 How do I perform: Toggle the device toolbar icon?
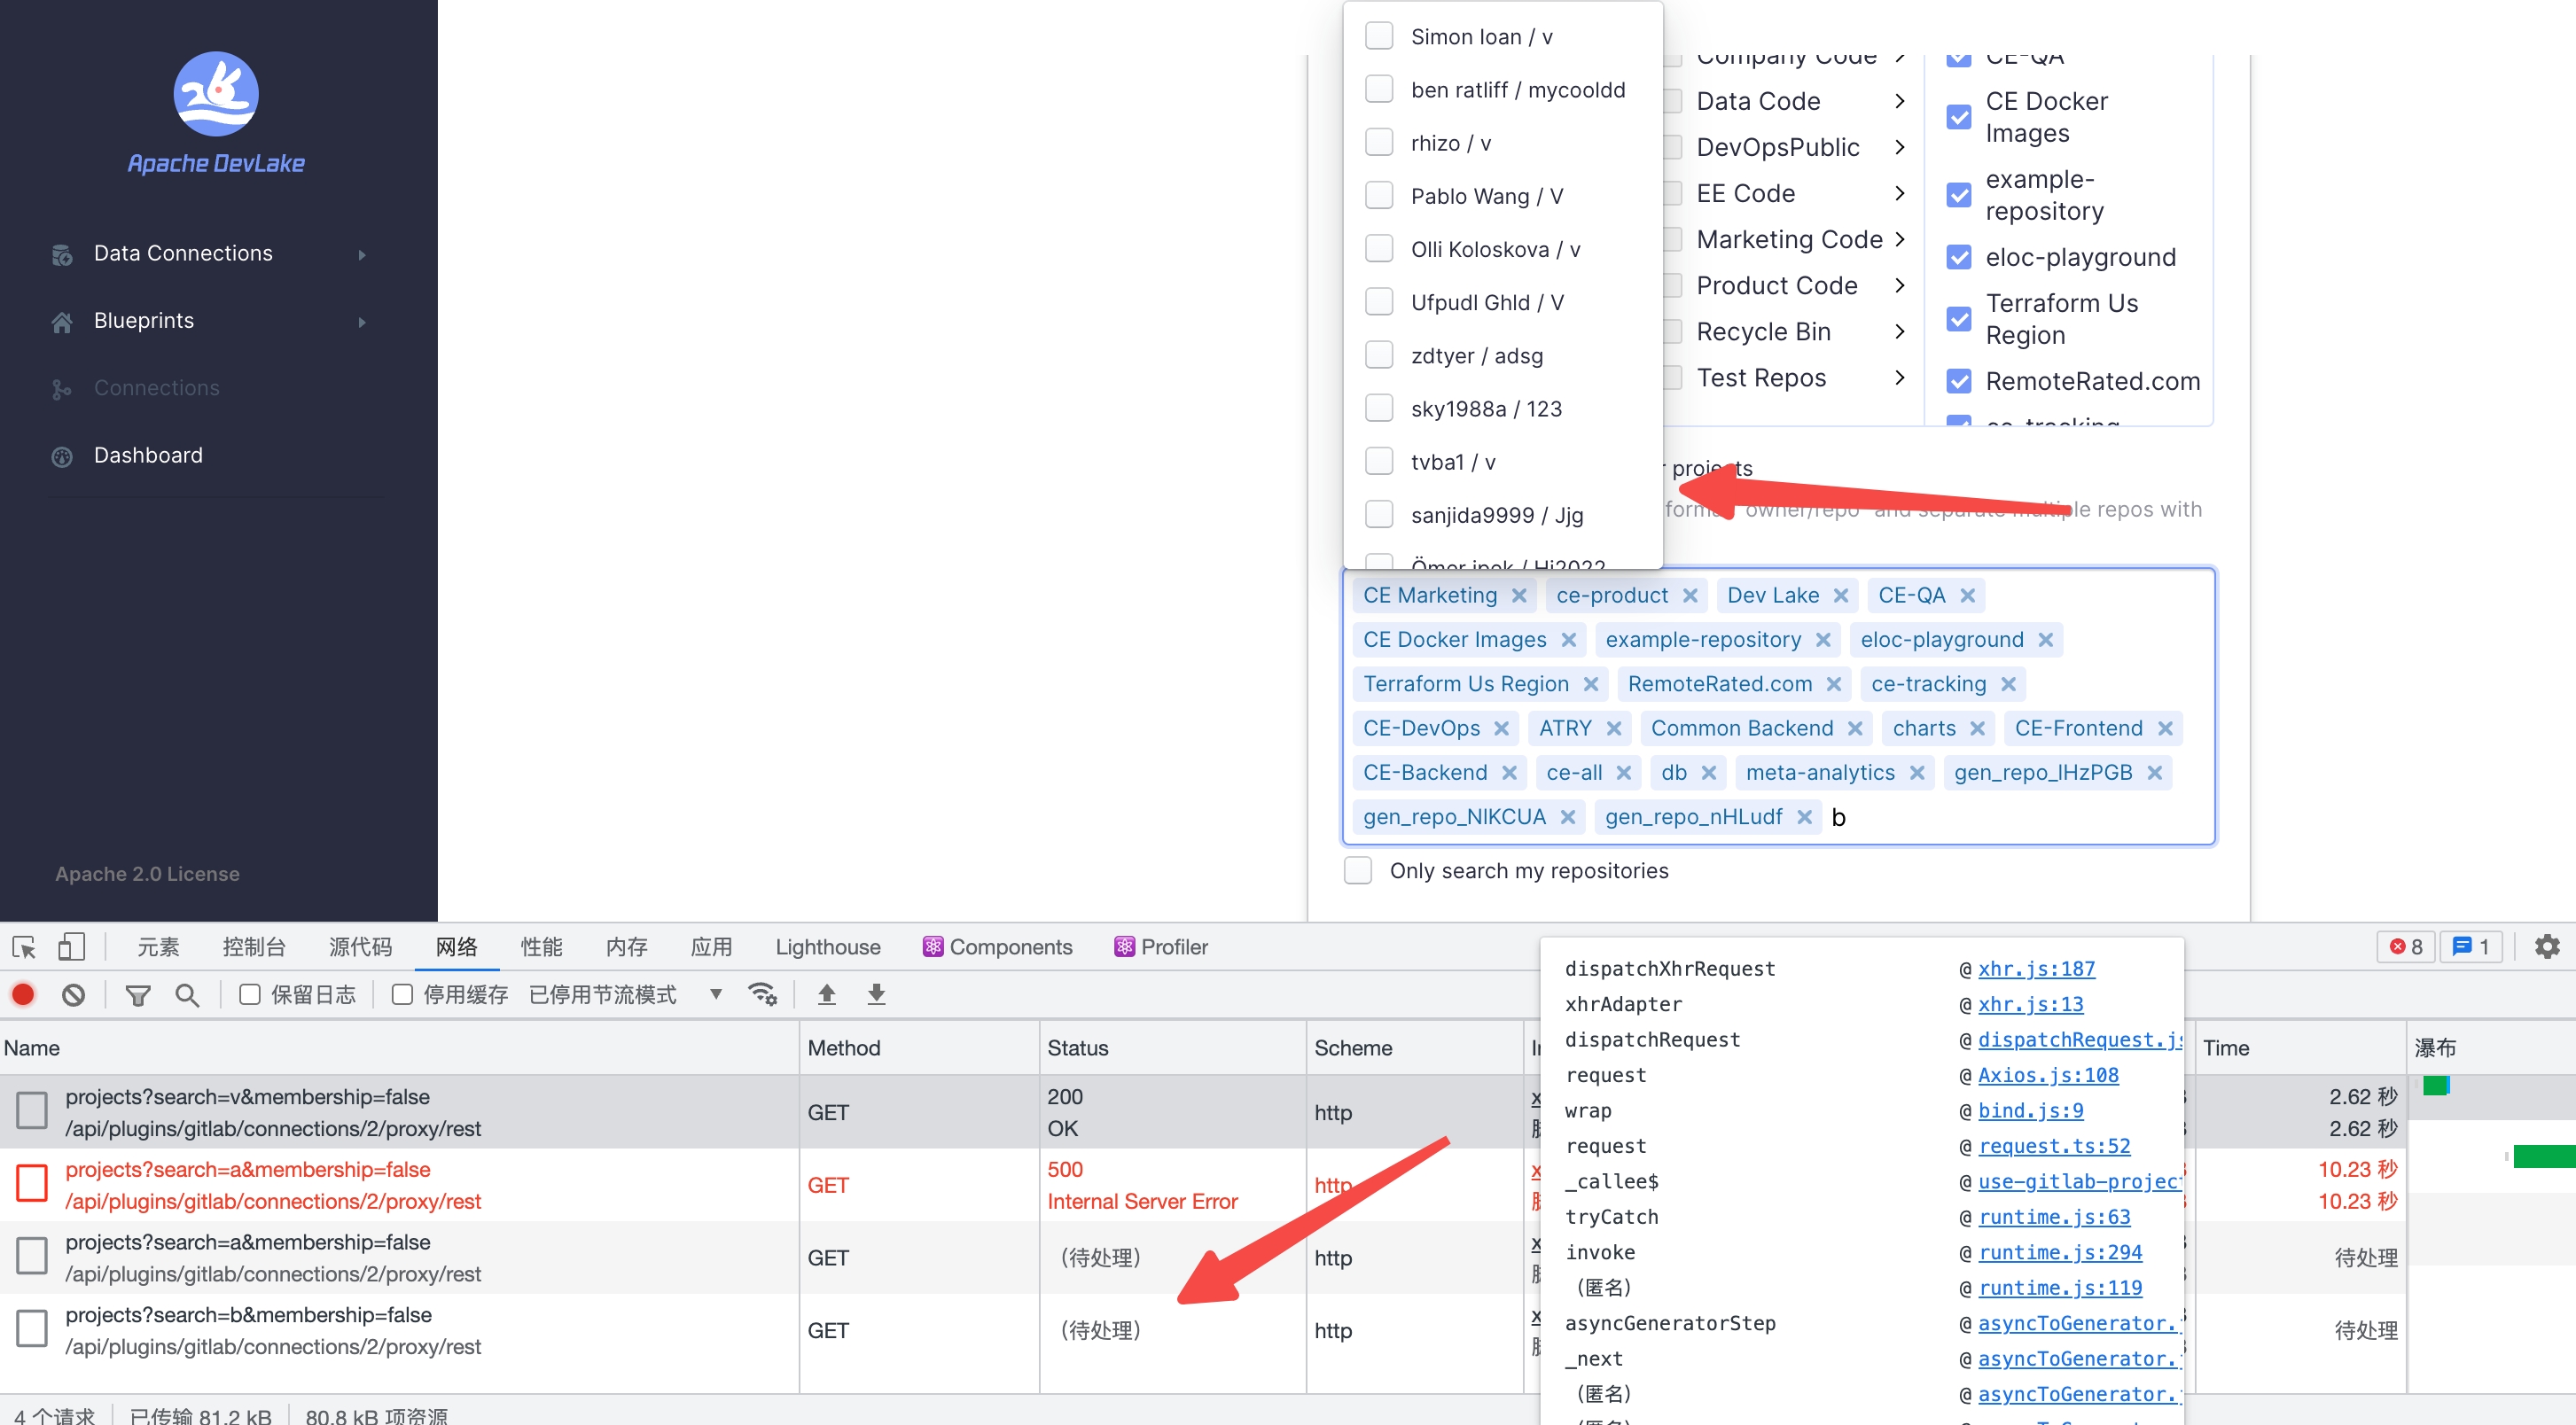[x=71, y=946]
